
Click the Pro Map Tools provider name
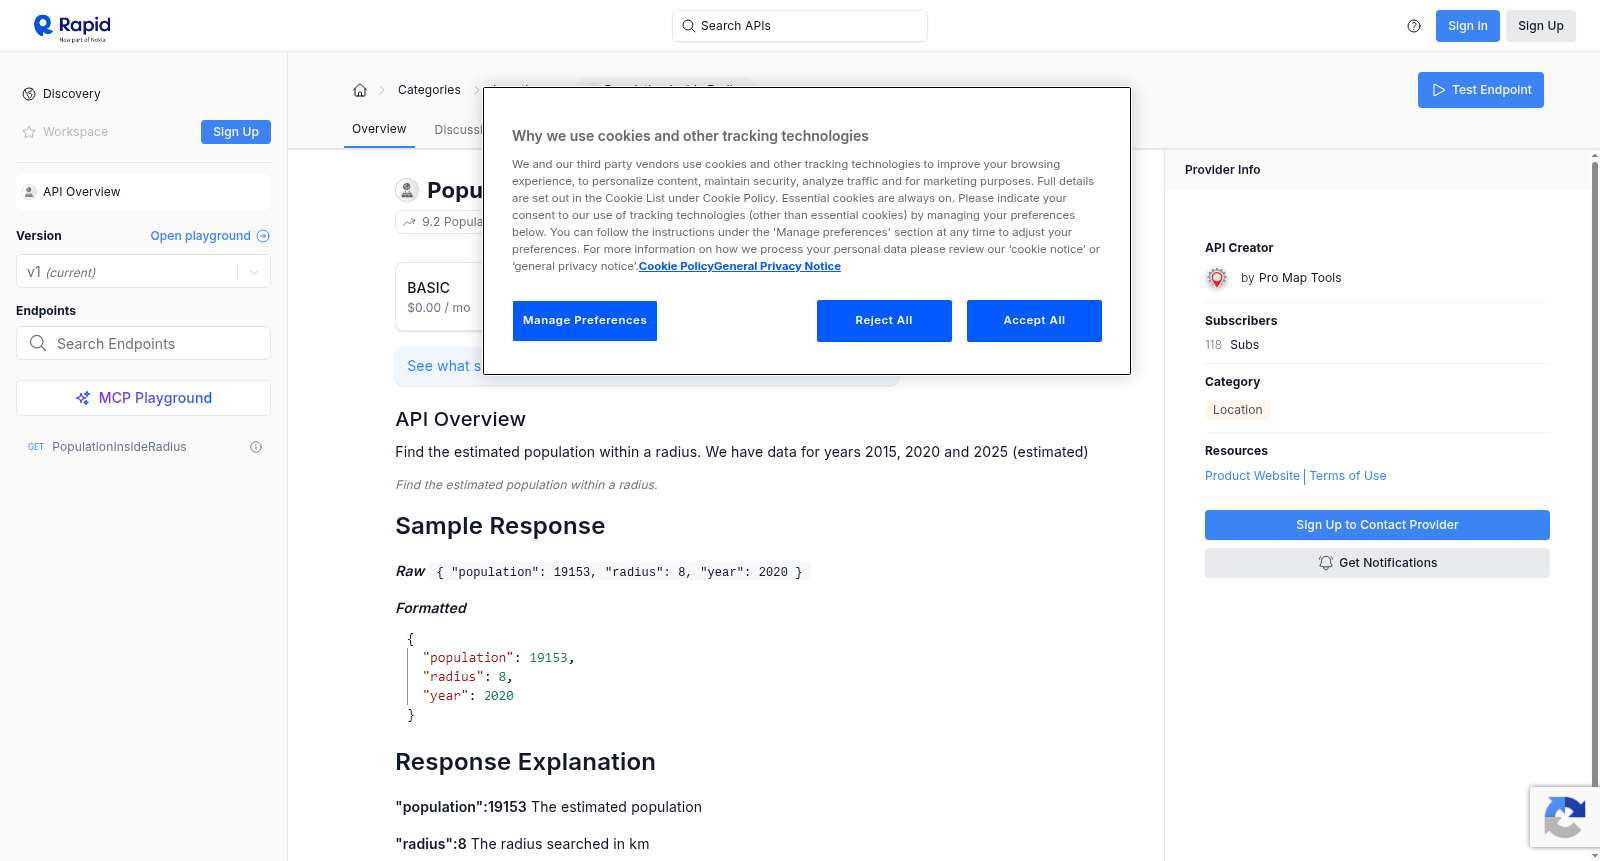pos(1300,278)
